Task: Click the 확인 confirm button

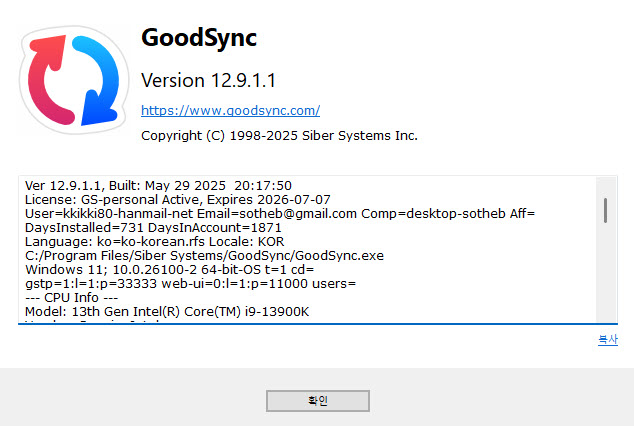Action: 318,401
